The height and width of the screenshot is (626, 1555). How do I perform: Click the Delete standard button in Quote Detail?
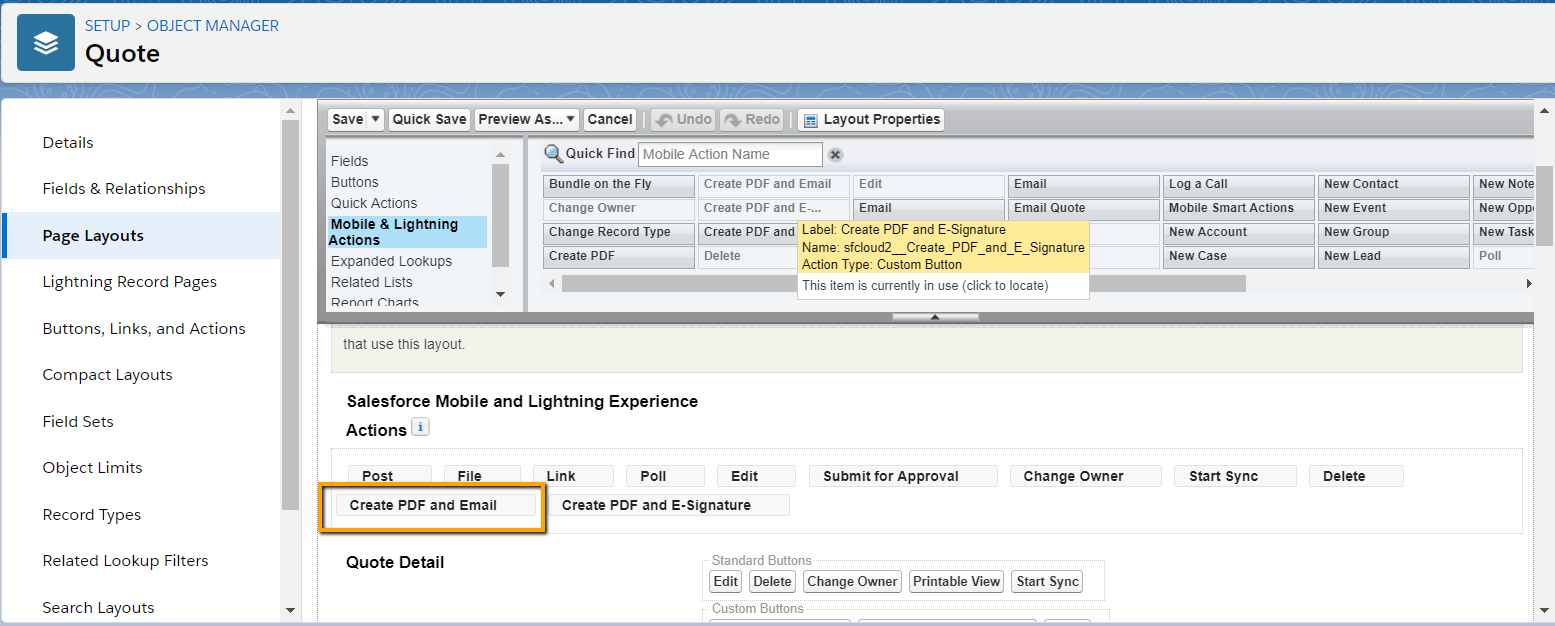(x=772, y=582)
